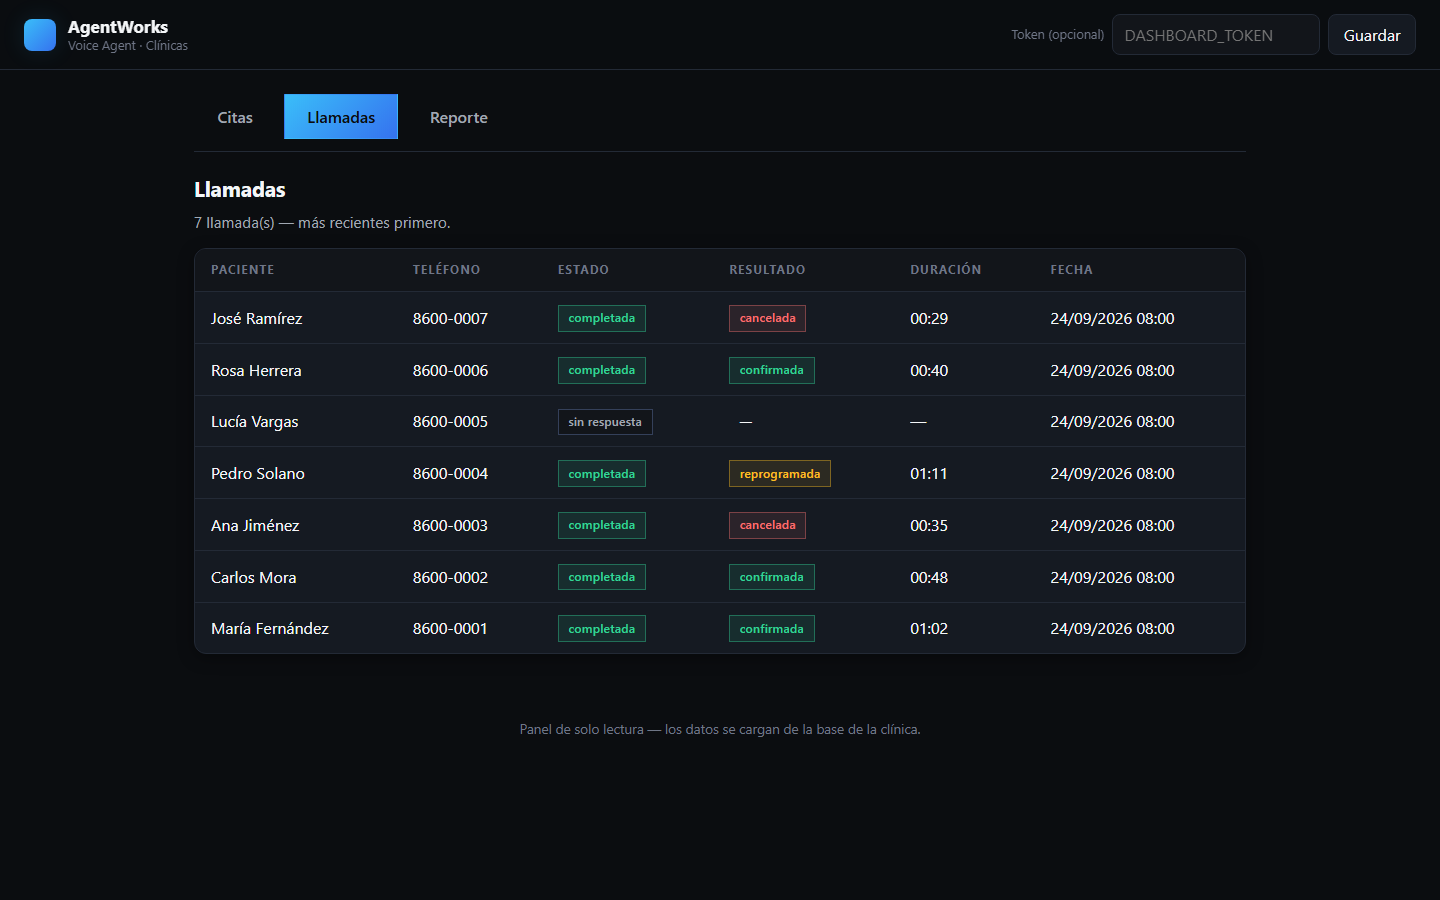The image size is (1440, 900).
Task: Click Rosa Herrera's confirmada badge
Action: tap(772, 370)
